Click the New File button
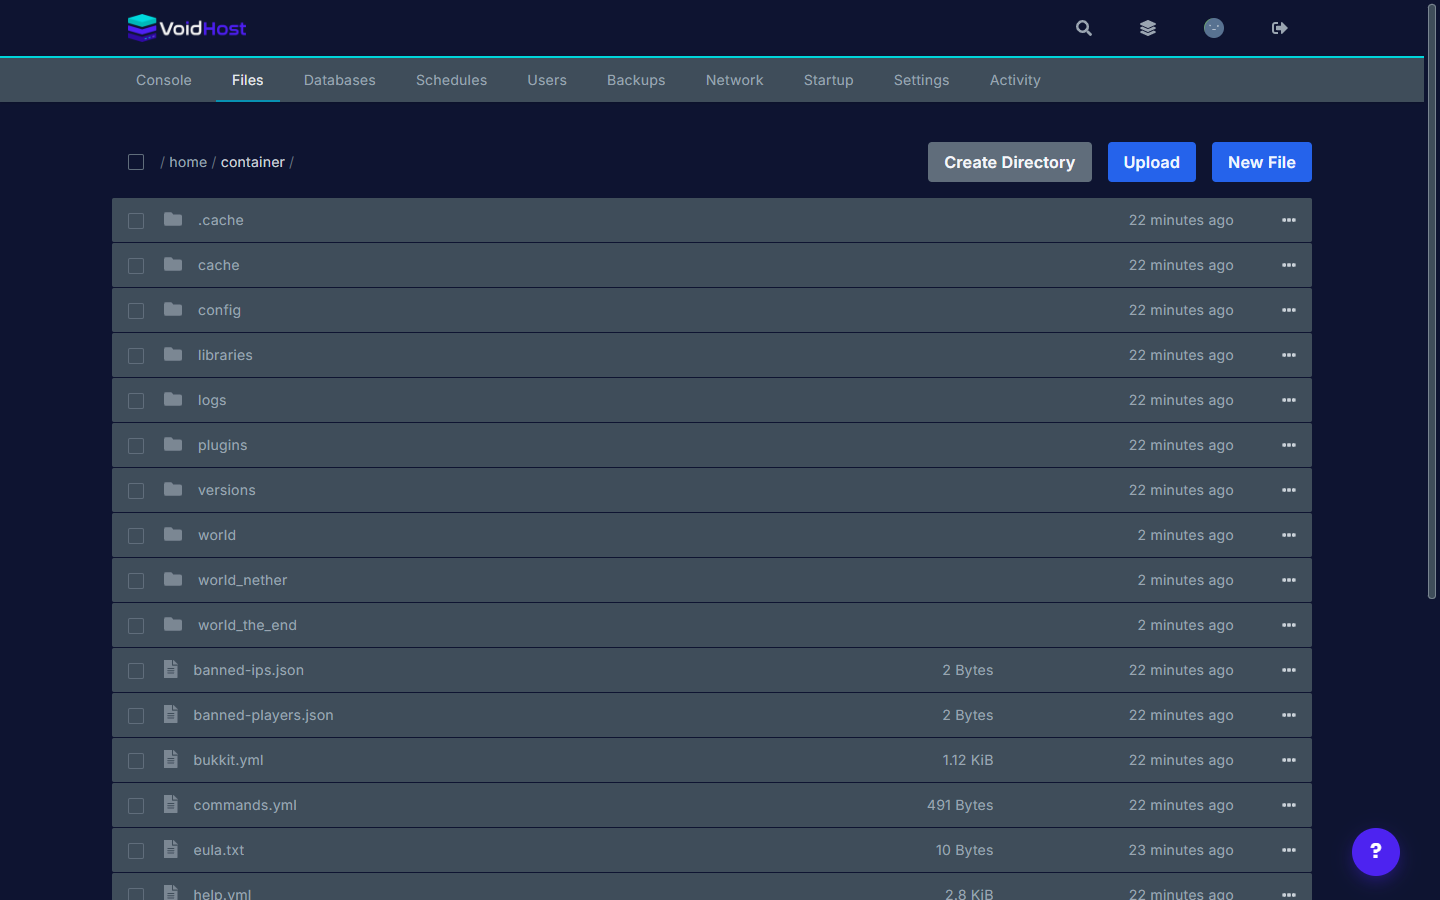 1262,162
